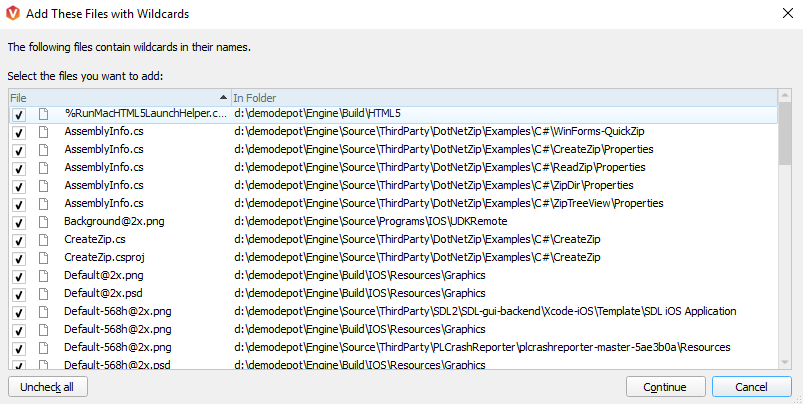The width and height of the screenshot is (803, 404).
Task: Click the P4V logo in title bar
Action: [12, 13]
